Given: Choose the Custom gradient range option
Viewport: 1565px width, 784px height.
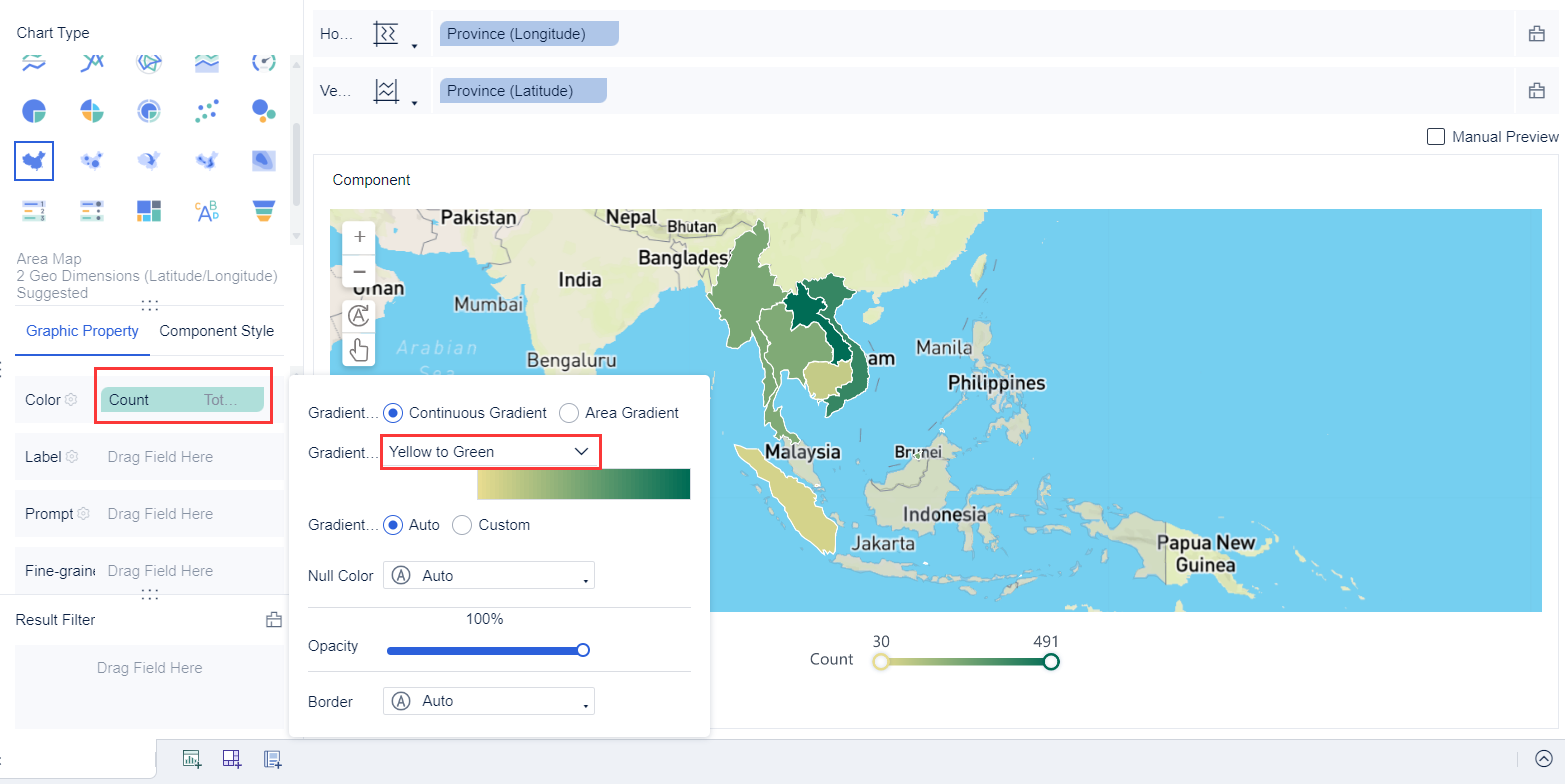Looking at the screenshot, I should (x=462, y=525).
